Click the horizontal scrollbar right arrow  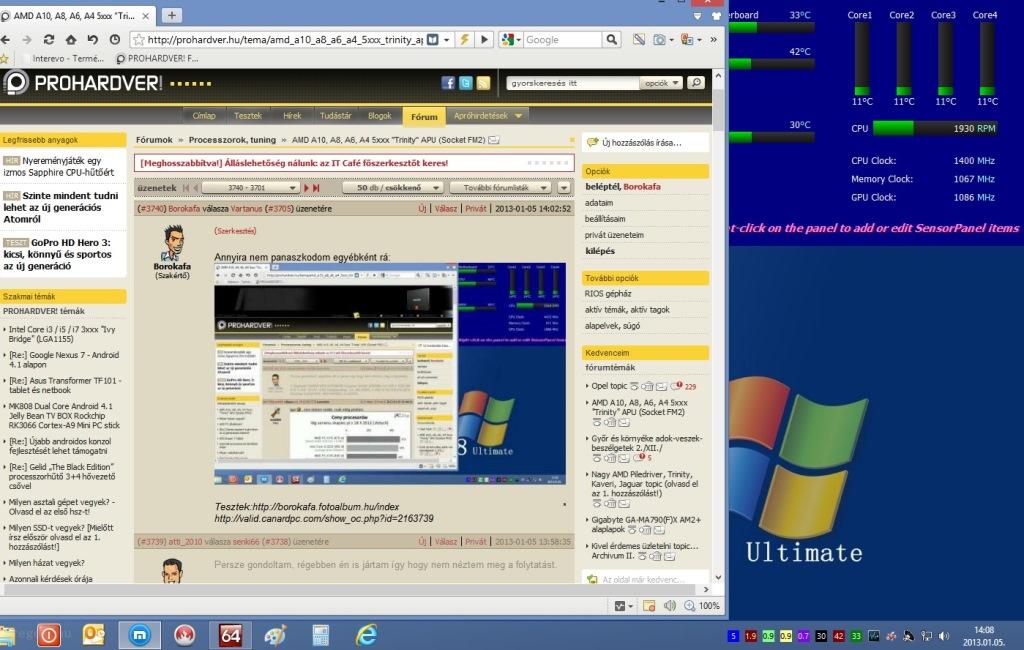(705, 590)
